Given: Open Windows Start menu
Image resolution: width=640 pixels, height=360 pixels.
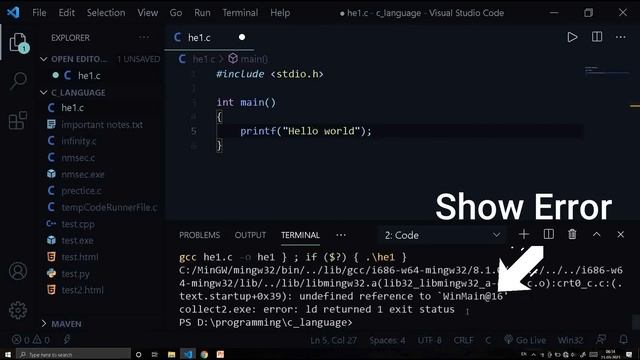Looking at the screenshot, I should (7, 355).
